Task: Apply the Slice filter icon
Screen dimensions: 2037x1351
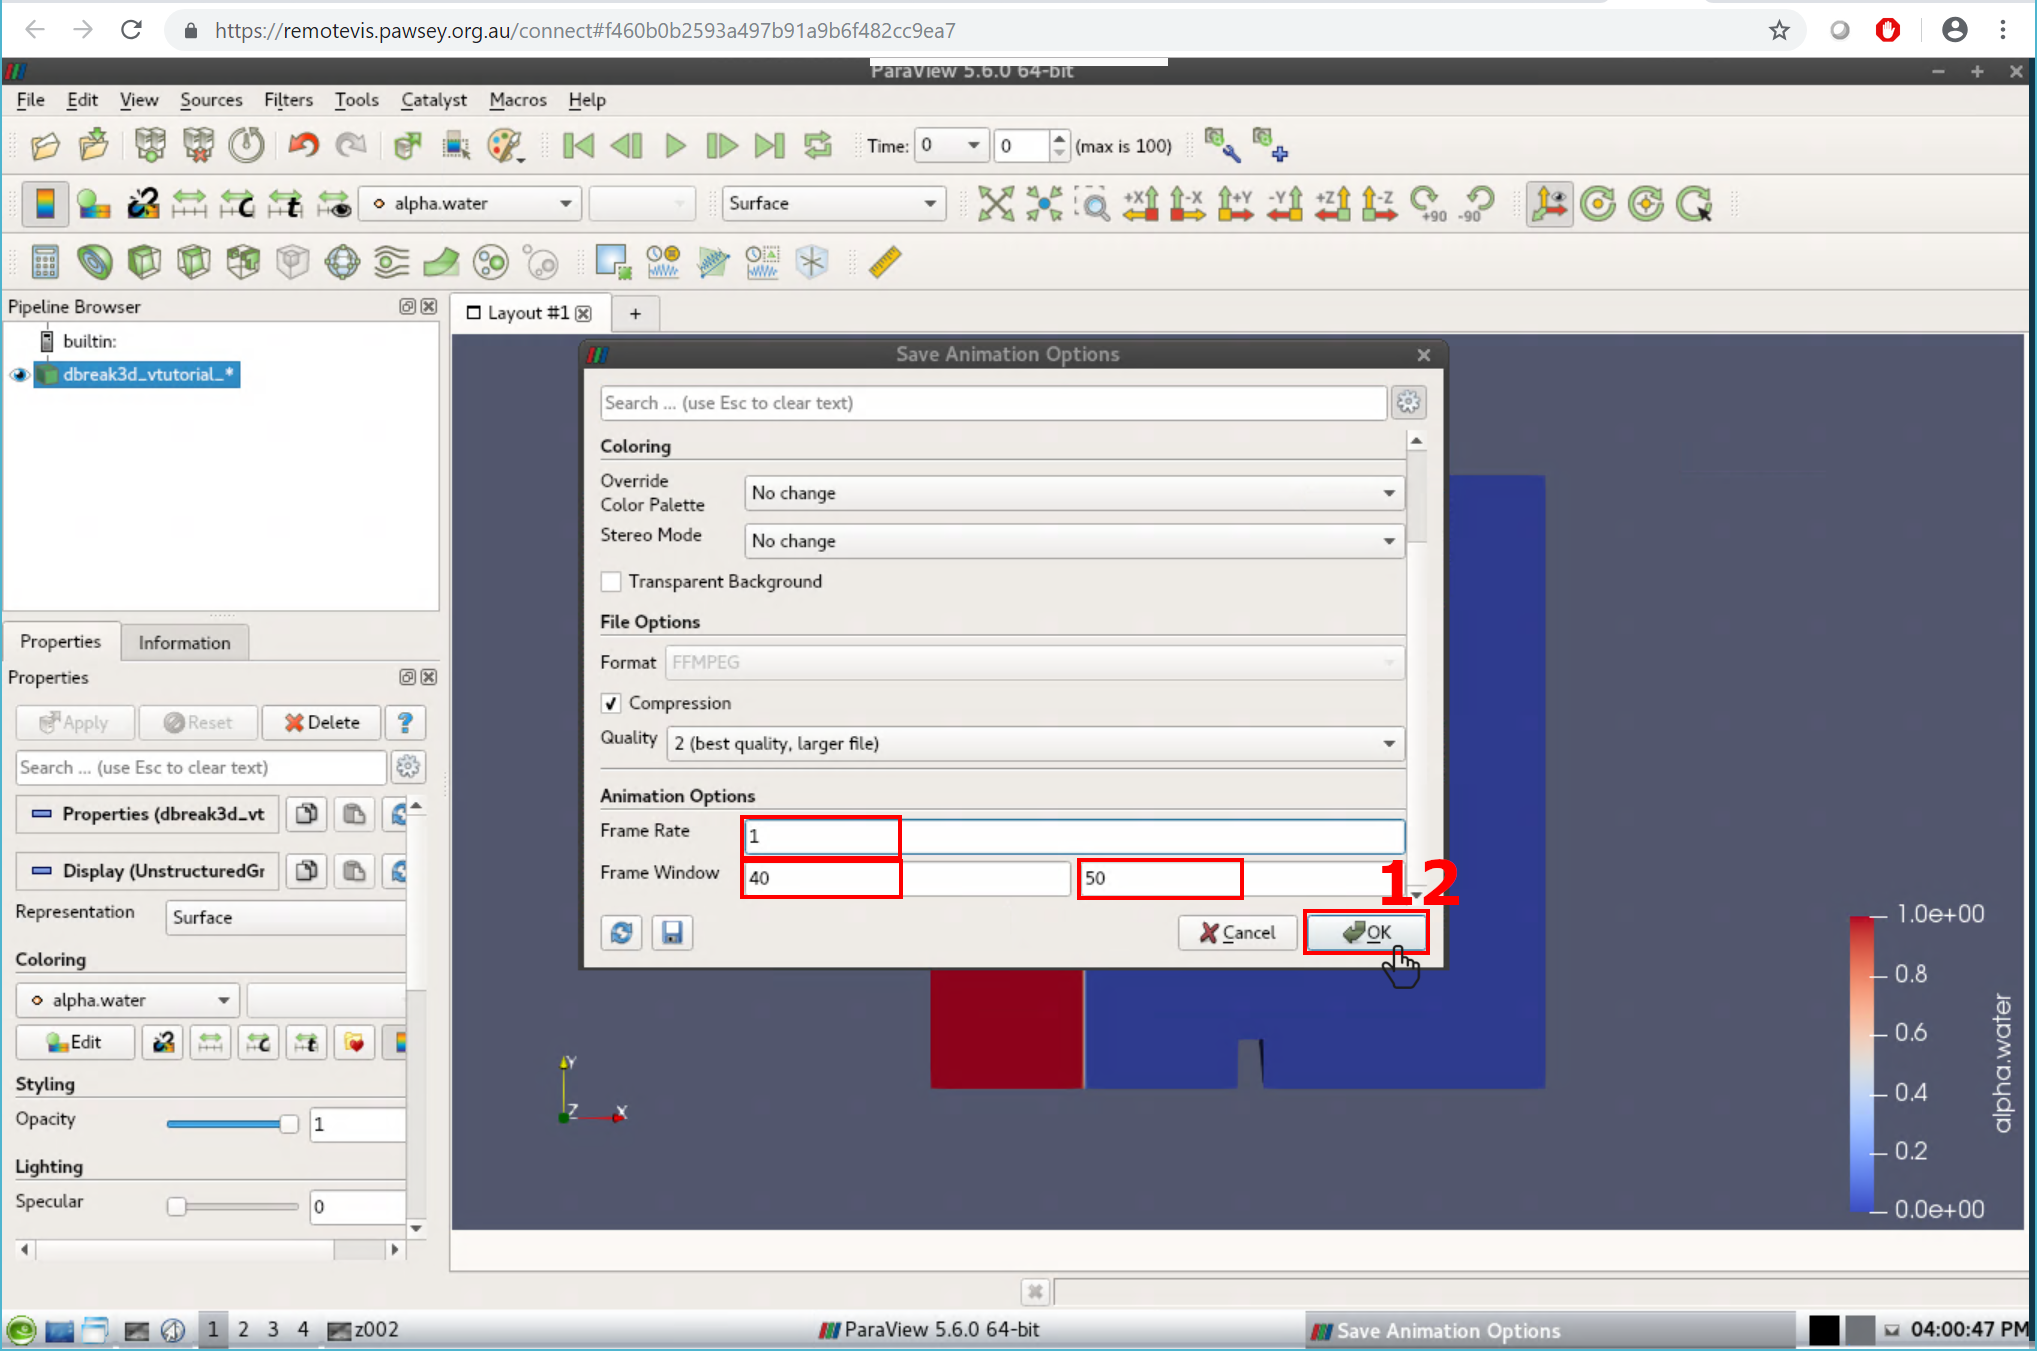Action: [x=193, y=262]
